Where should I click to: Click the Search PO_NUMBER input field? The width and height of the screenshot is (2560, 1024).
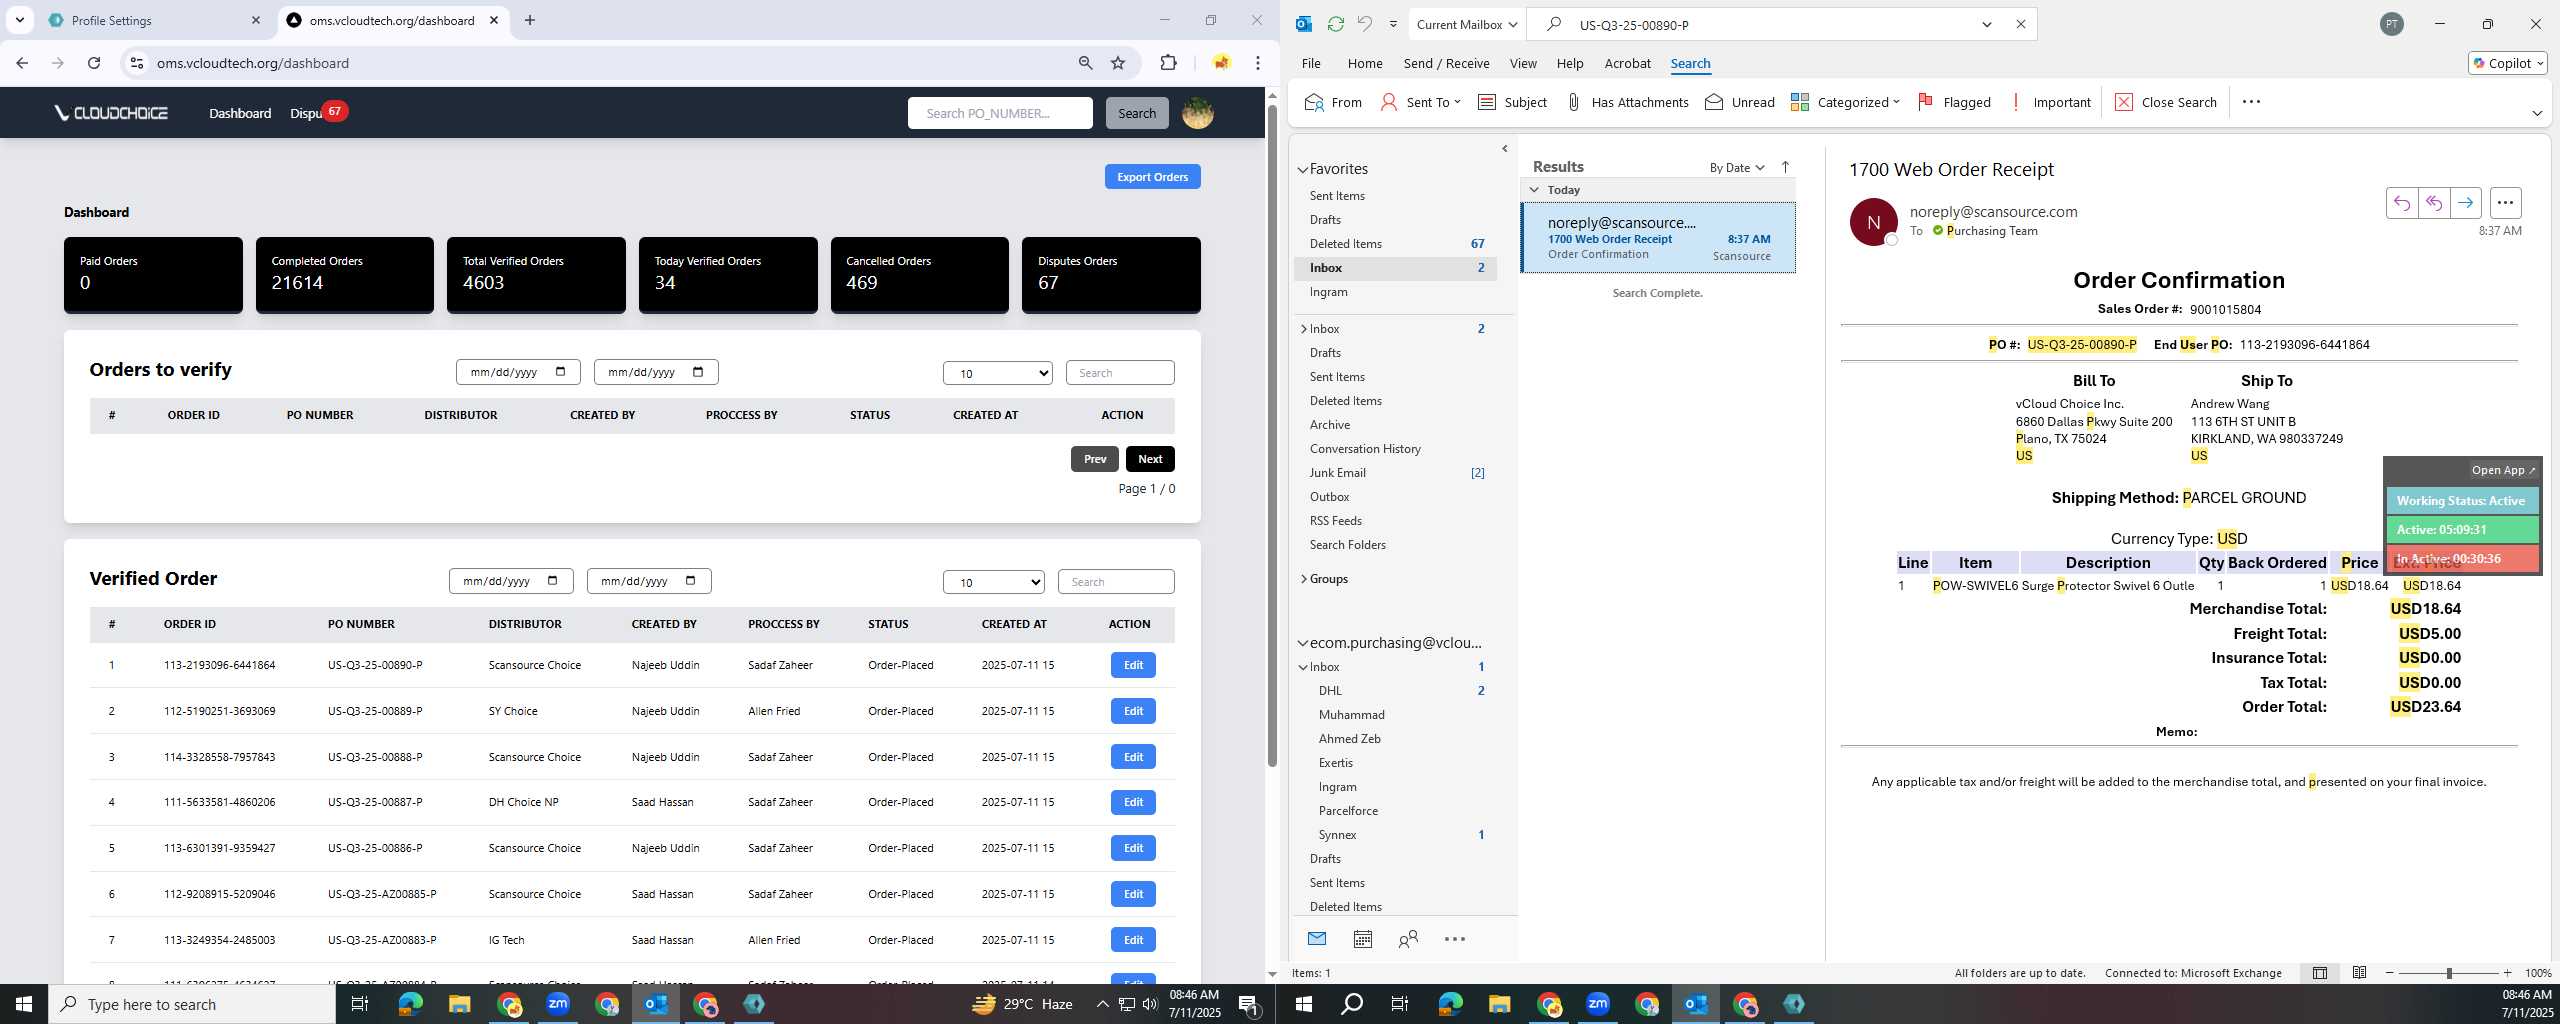tap(1000, 113)
